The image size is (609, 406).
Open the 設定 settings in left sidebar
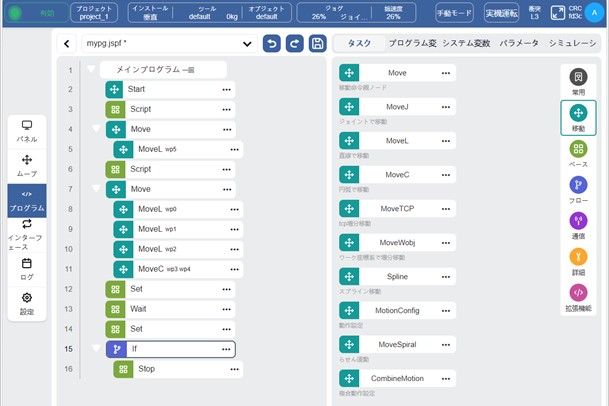click(x=27, y=302)
